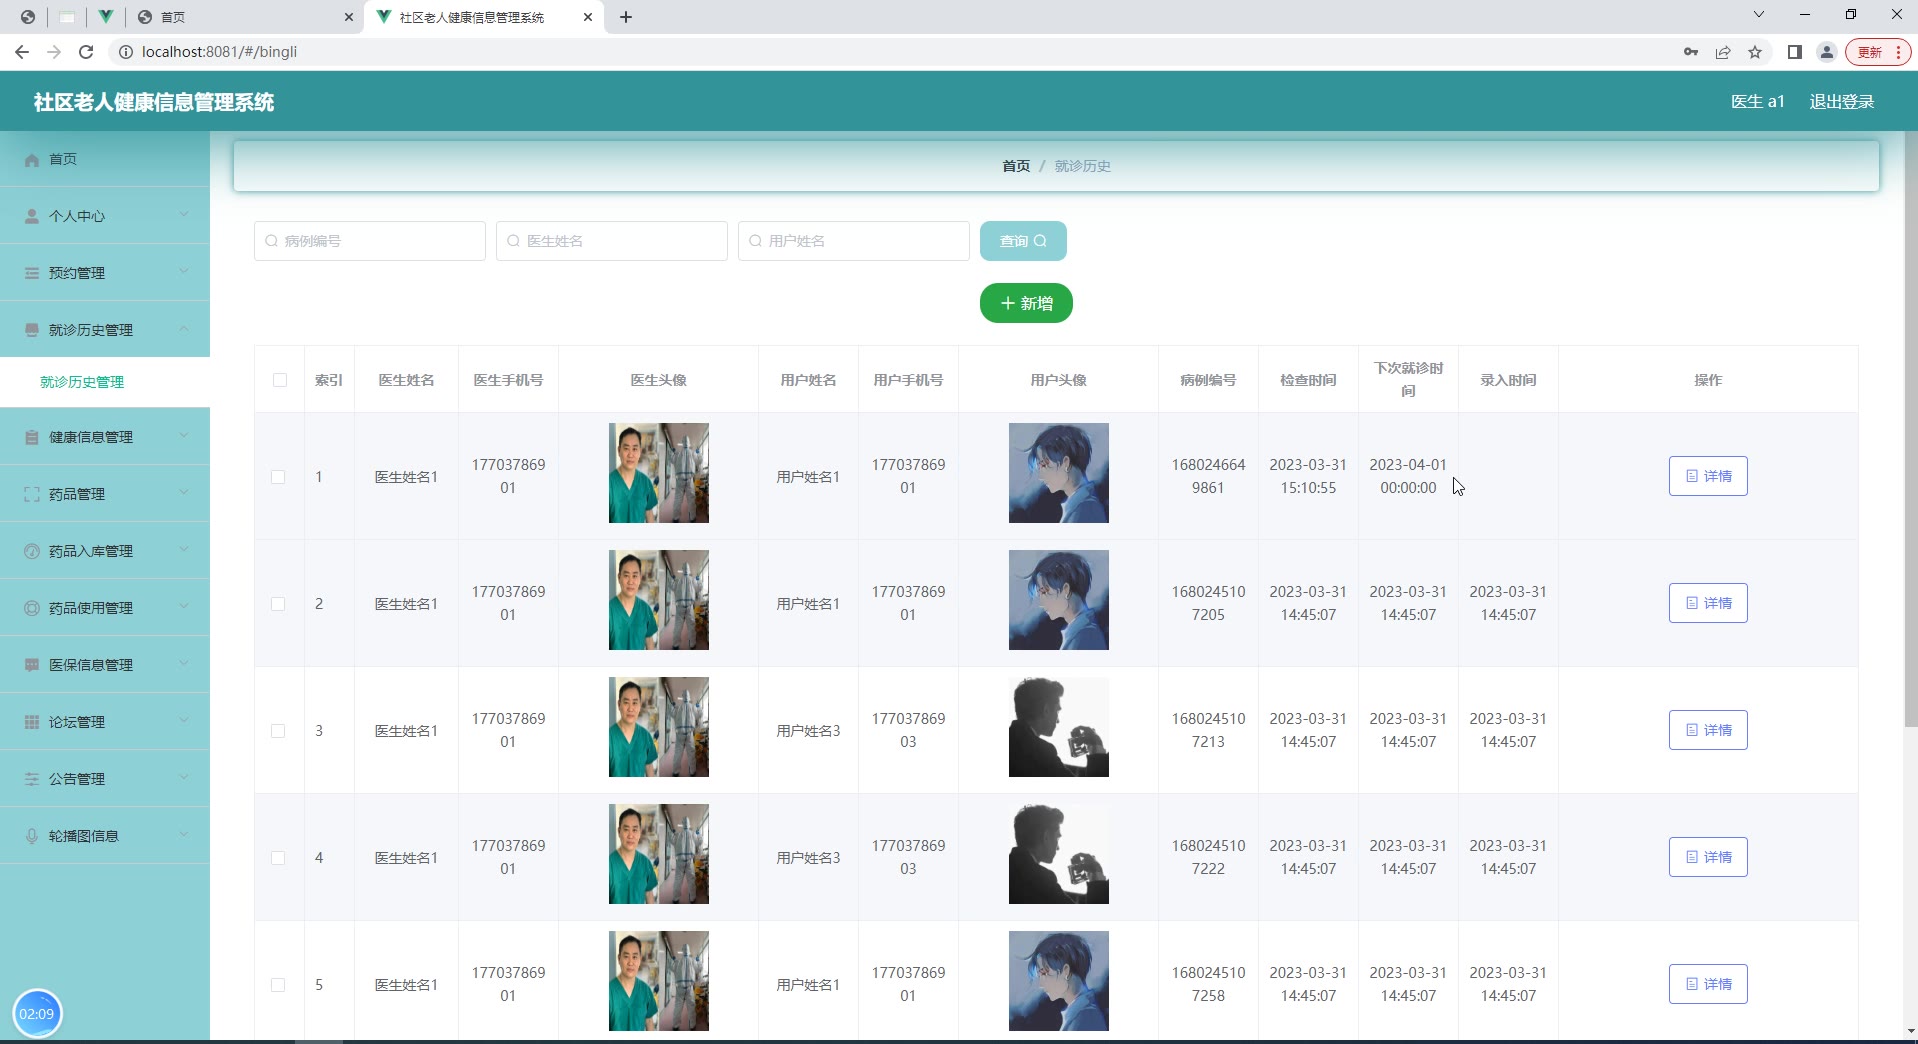Expand the 健康信息管理 menu chevron
The image size is (1918, 1044).
(x=184, y=436)
